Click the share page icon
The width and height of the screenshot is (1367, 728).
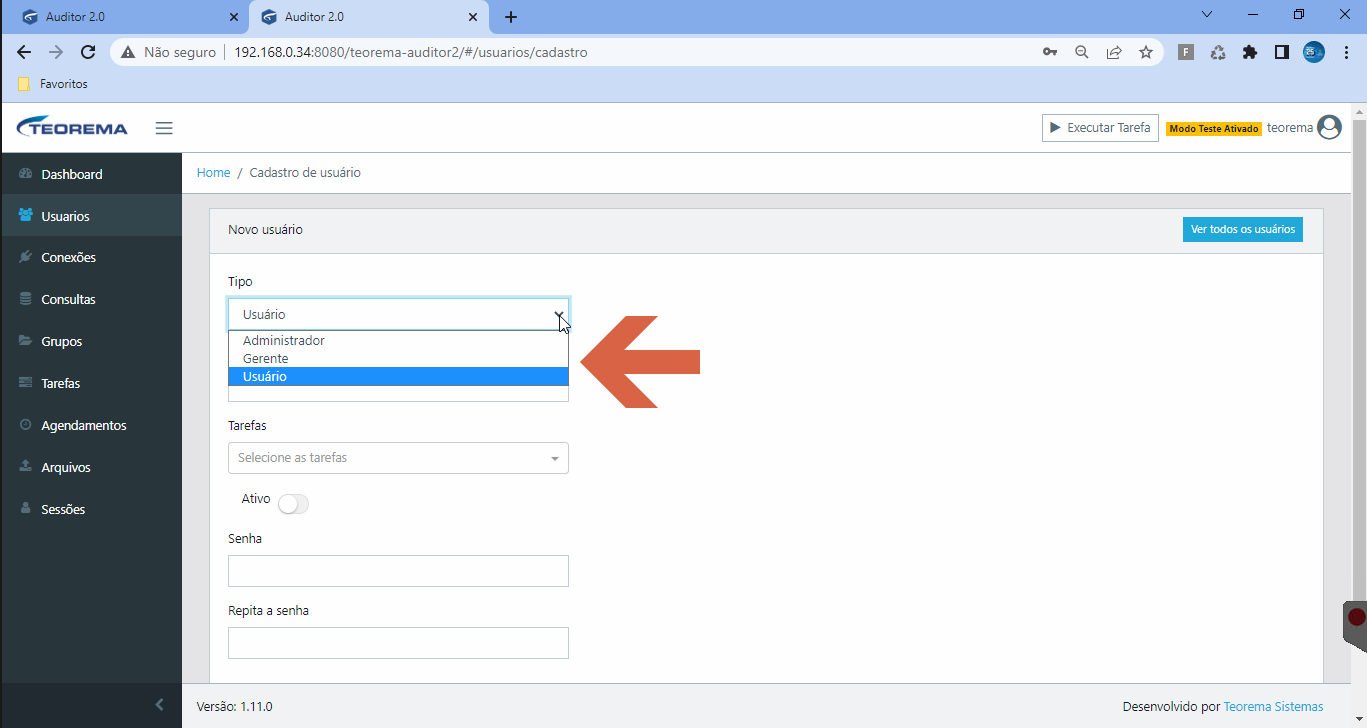pyautogui.click(x=1114, y=52)
